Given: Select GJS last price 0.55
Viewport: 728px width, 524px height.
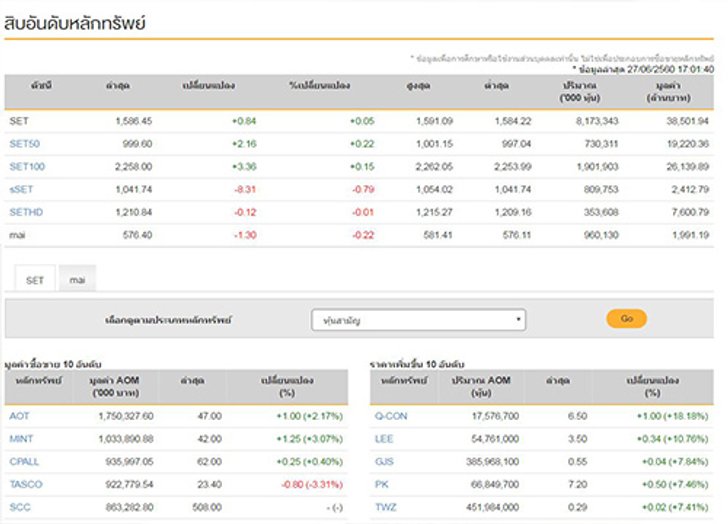Looking at the screenshot, I should 578,462.
